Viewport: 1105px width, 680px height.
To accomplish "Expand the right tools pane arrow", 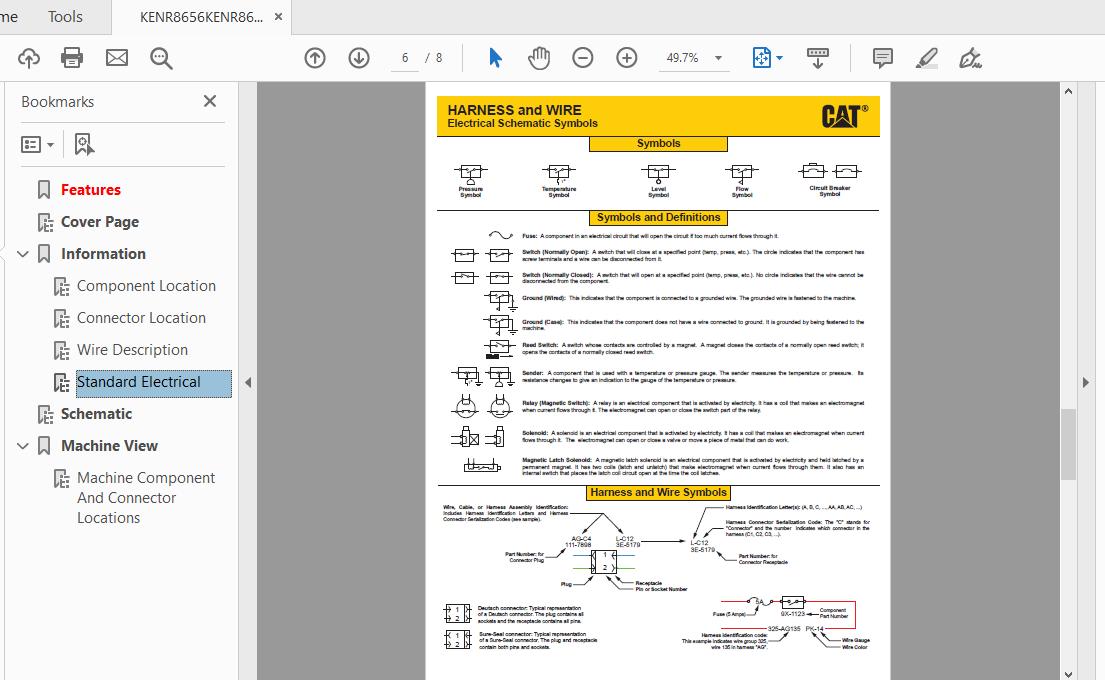I will (x=1086, y=383).
